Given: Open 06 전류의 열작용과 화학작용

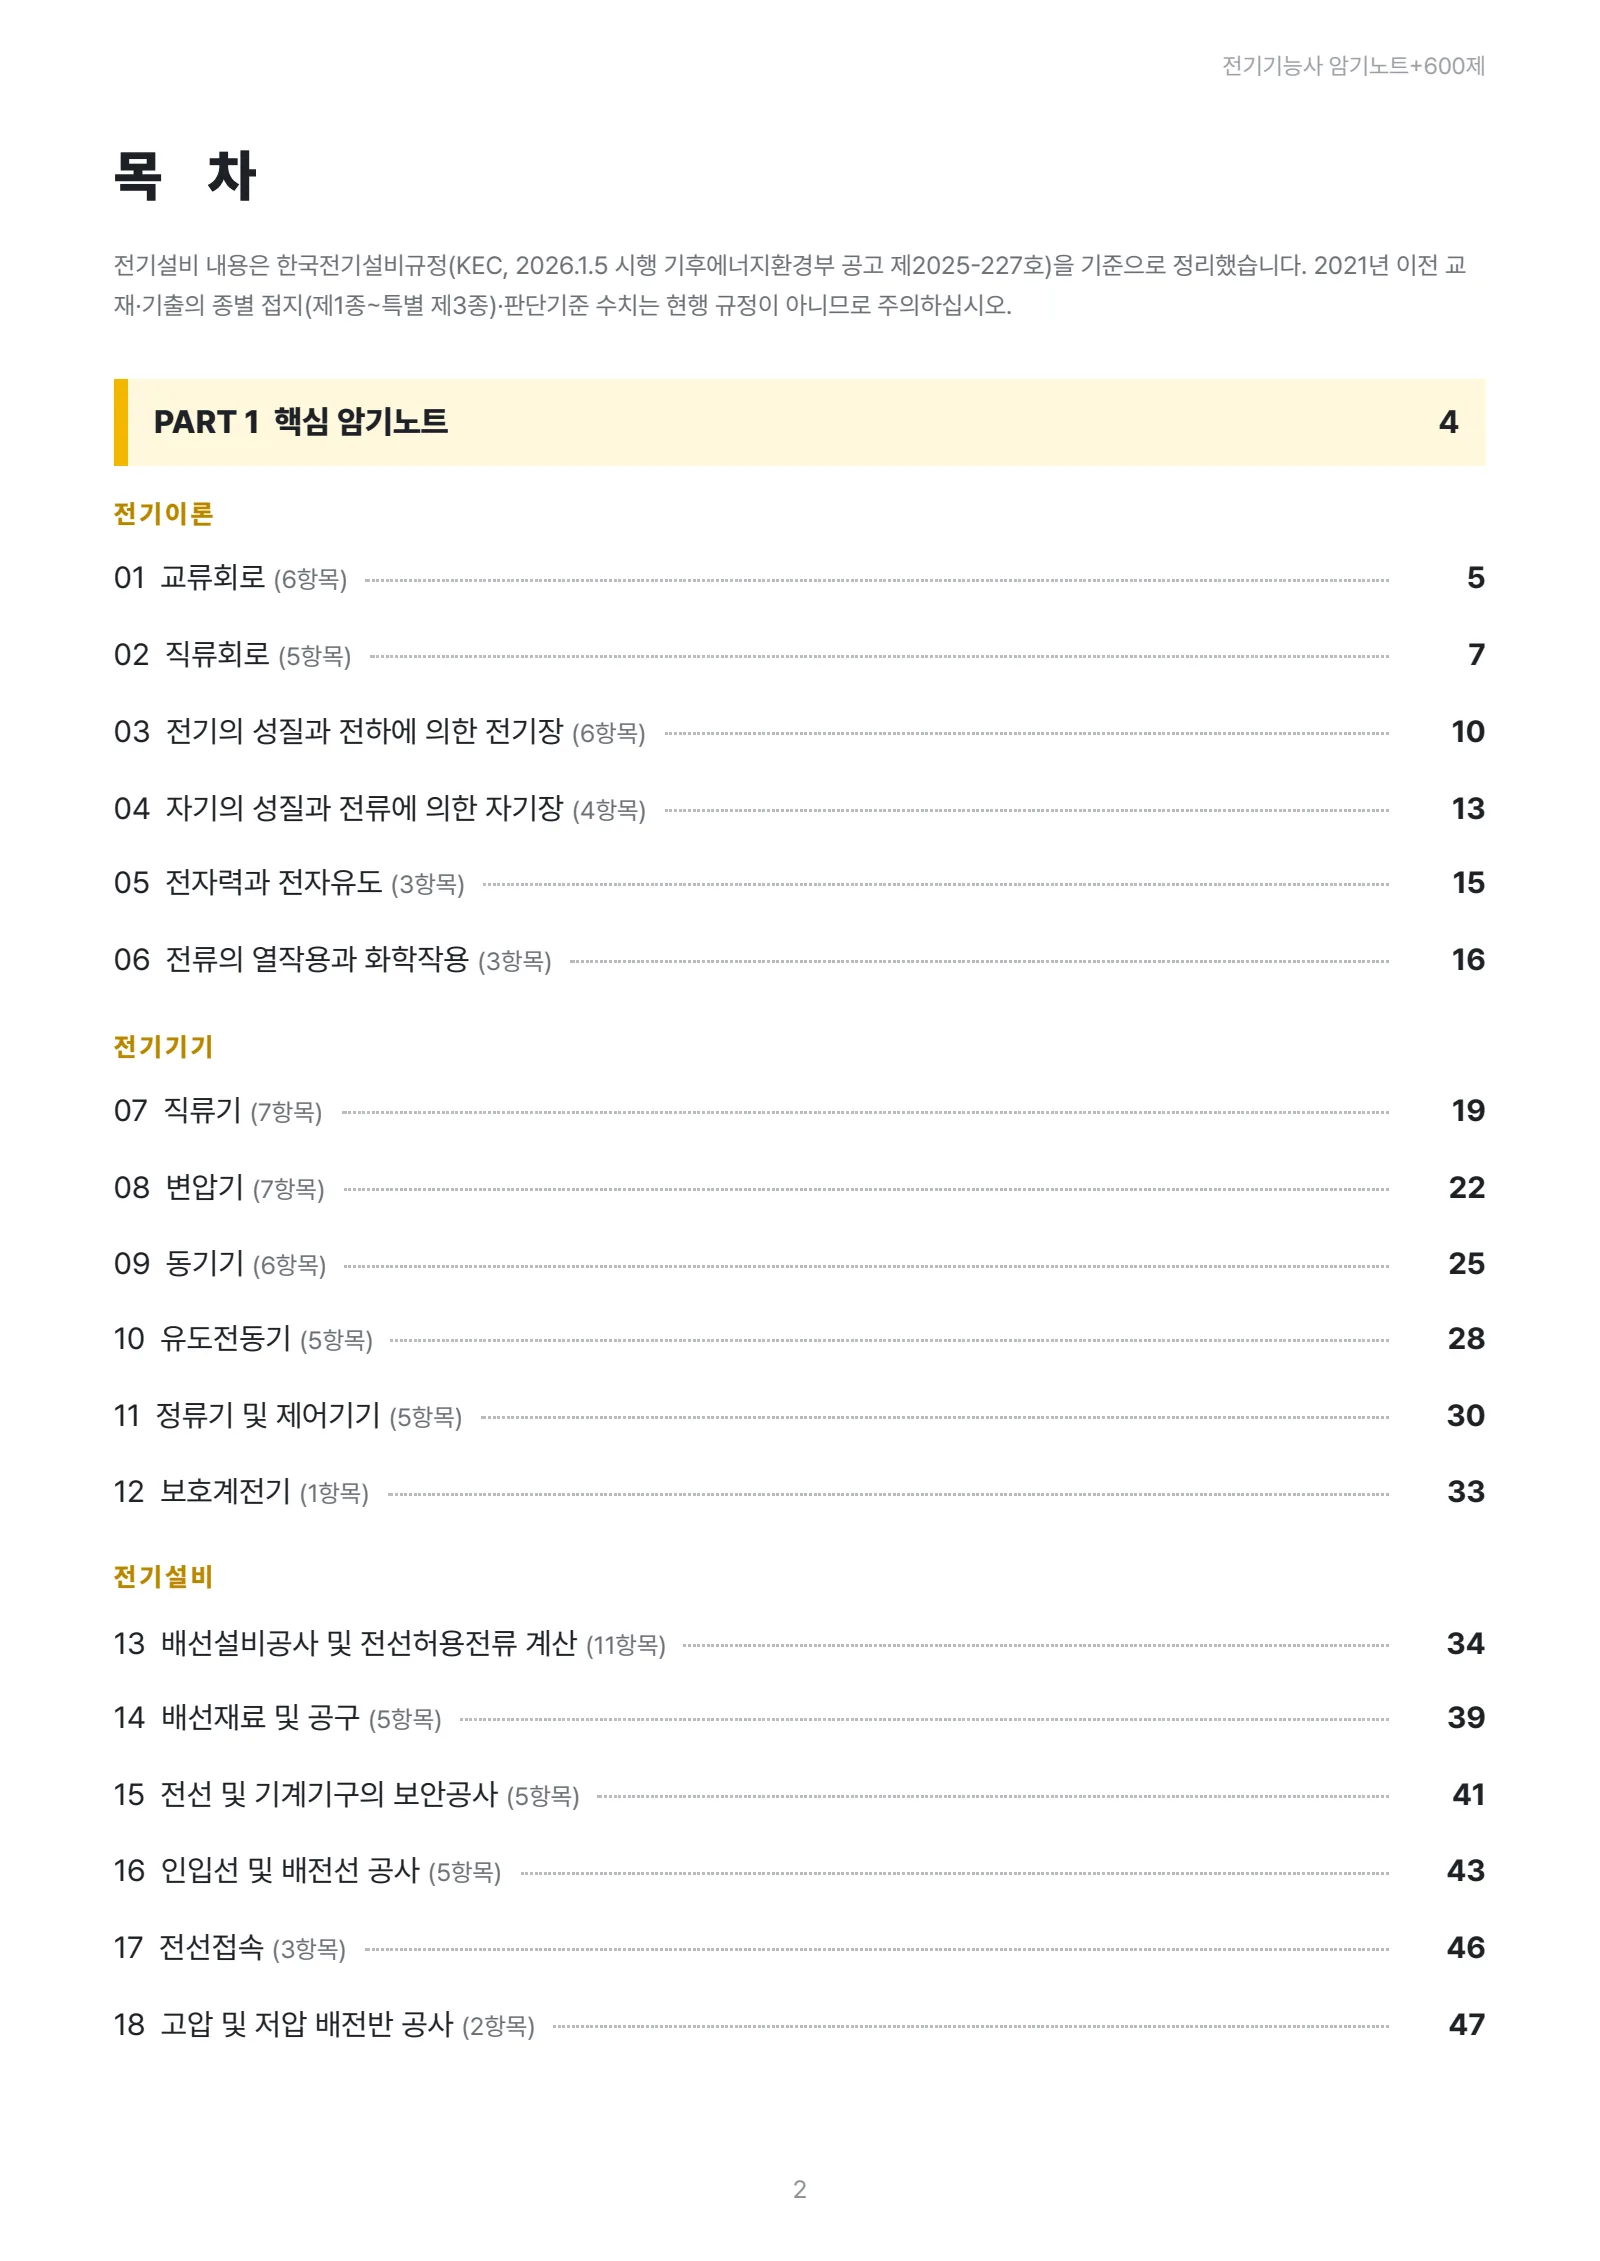Looking at the screenshot, I should [x=799, y=960].
